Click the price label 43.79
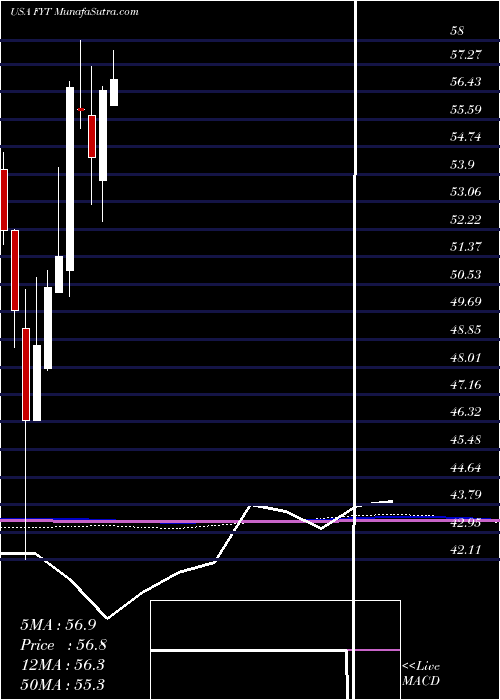The width and height of the screenshot is (500, 700). 466,495
